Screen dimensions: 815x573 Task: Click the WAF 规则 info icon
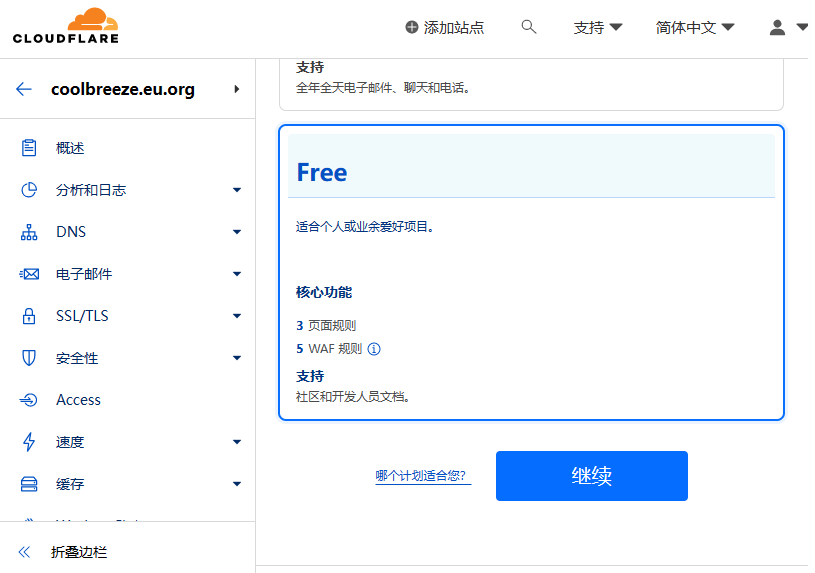pos(374,349)
